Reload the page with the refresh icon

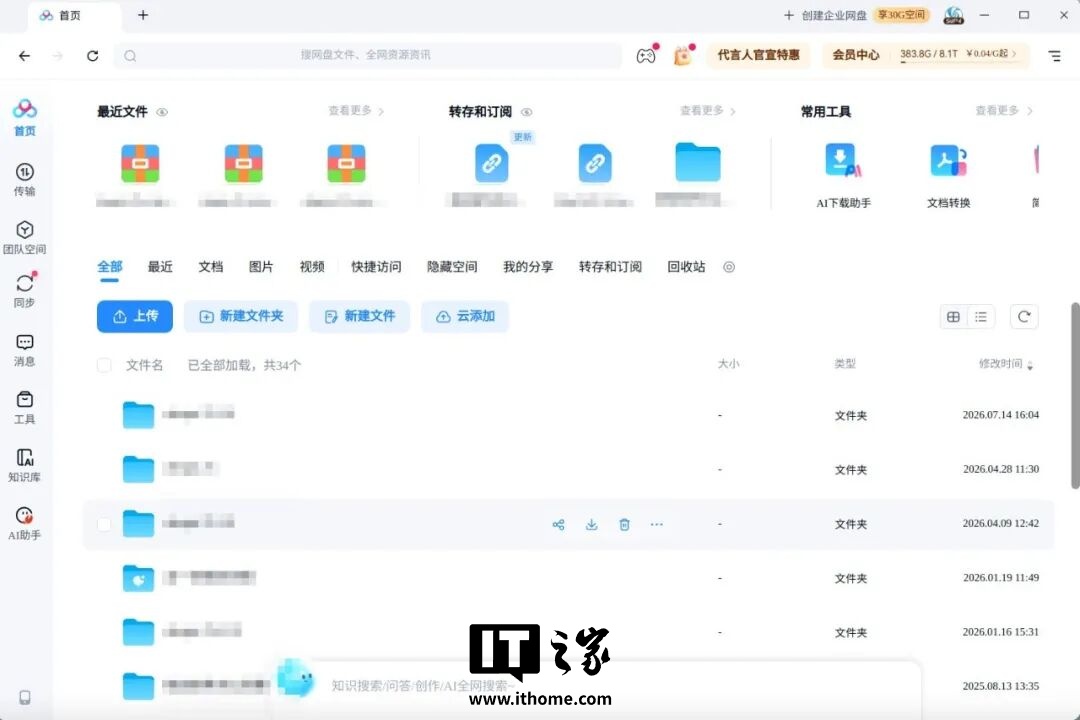(92, 56)
